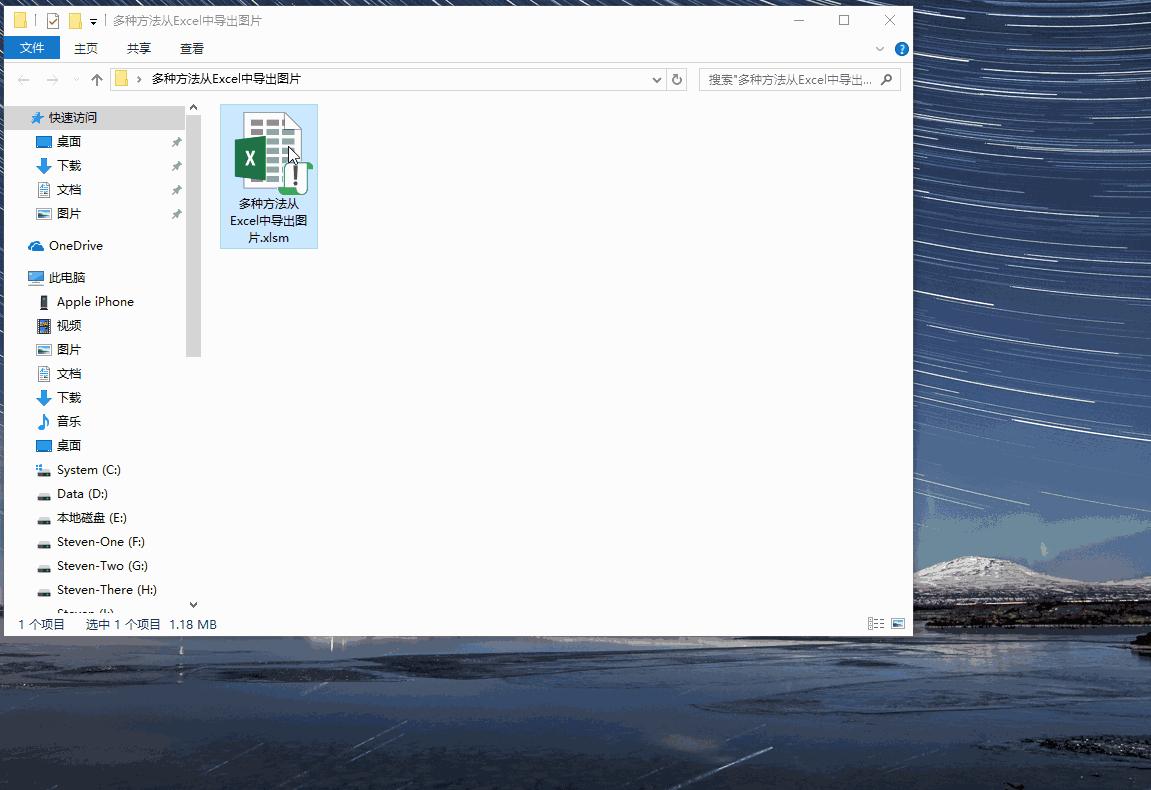Open the recent locations dropdown arrow

tap(76, 79)
